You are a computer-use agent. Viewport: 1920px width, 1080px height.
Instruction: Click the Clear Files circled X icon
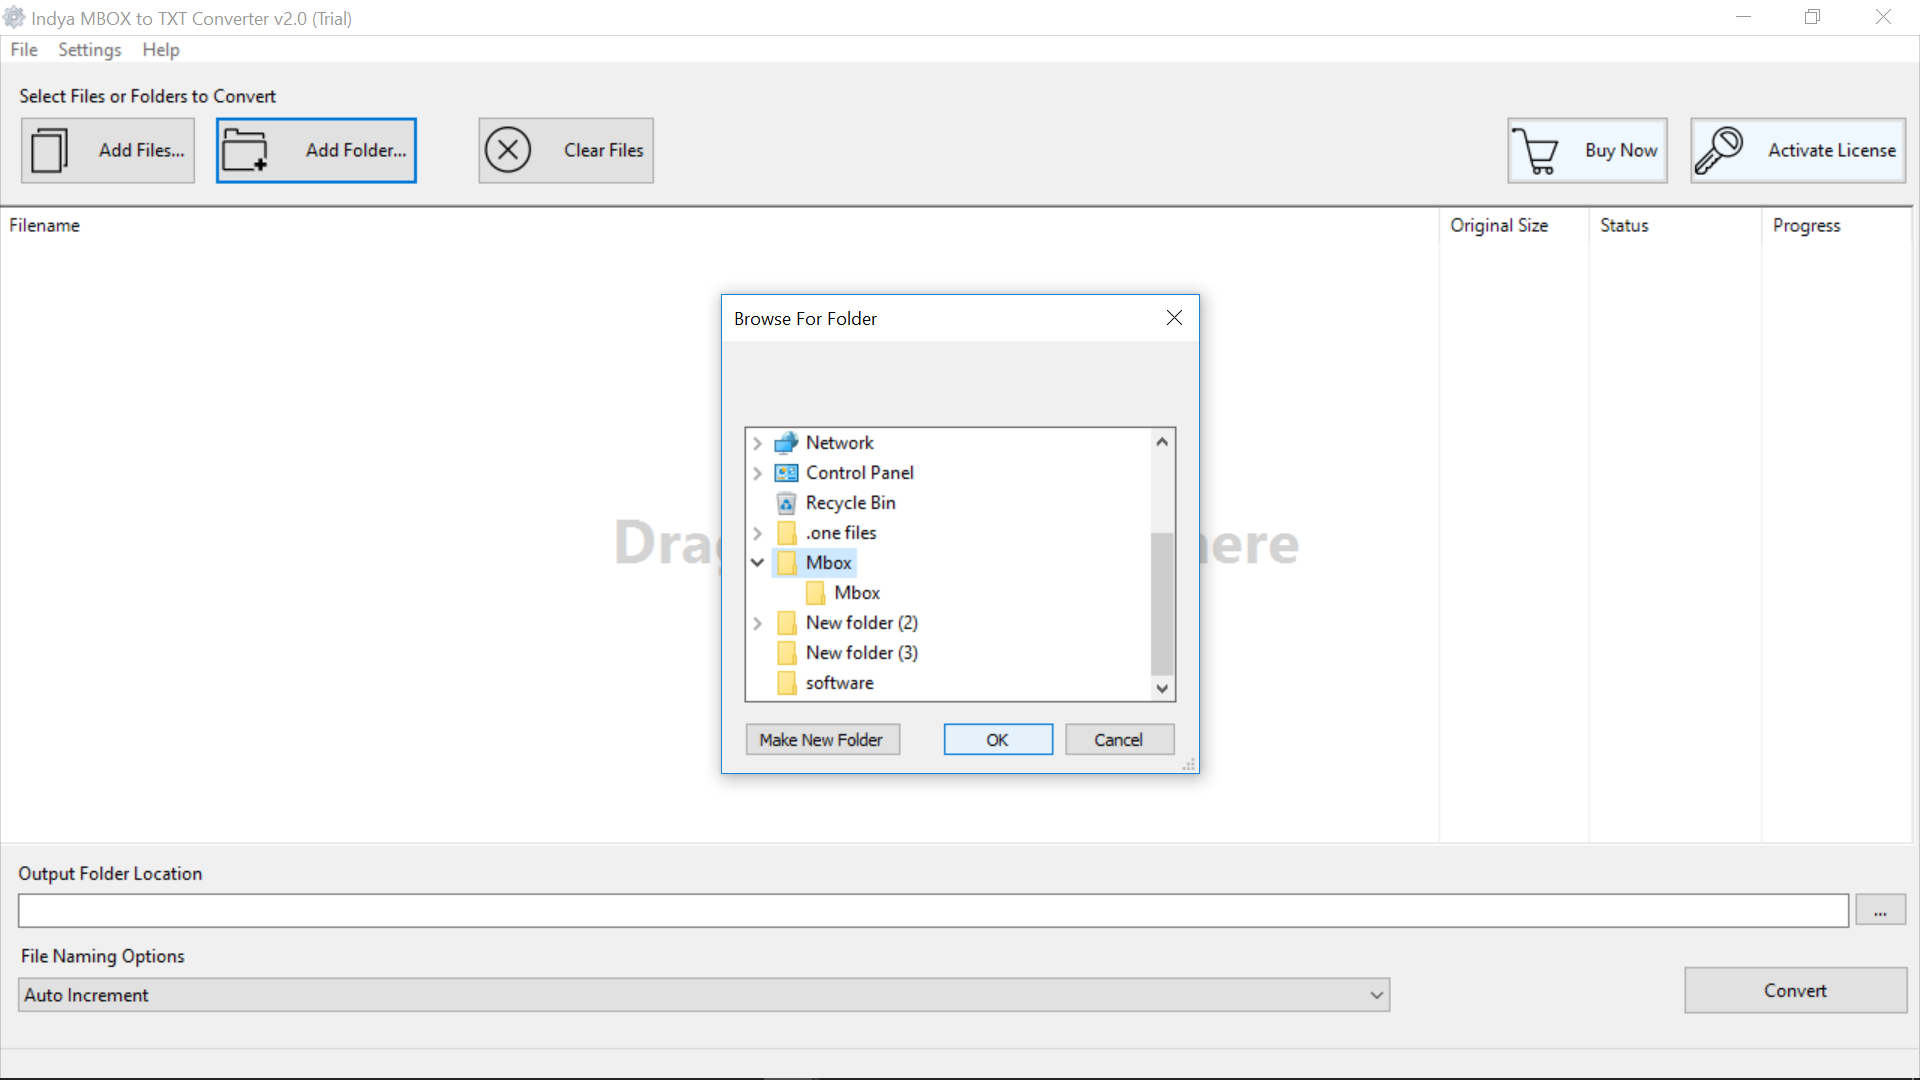click(508, 150)
